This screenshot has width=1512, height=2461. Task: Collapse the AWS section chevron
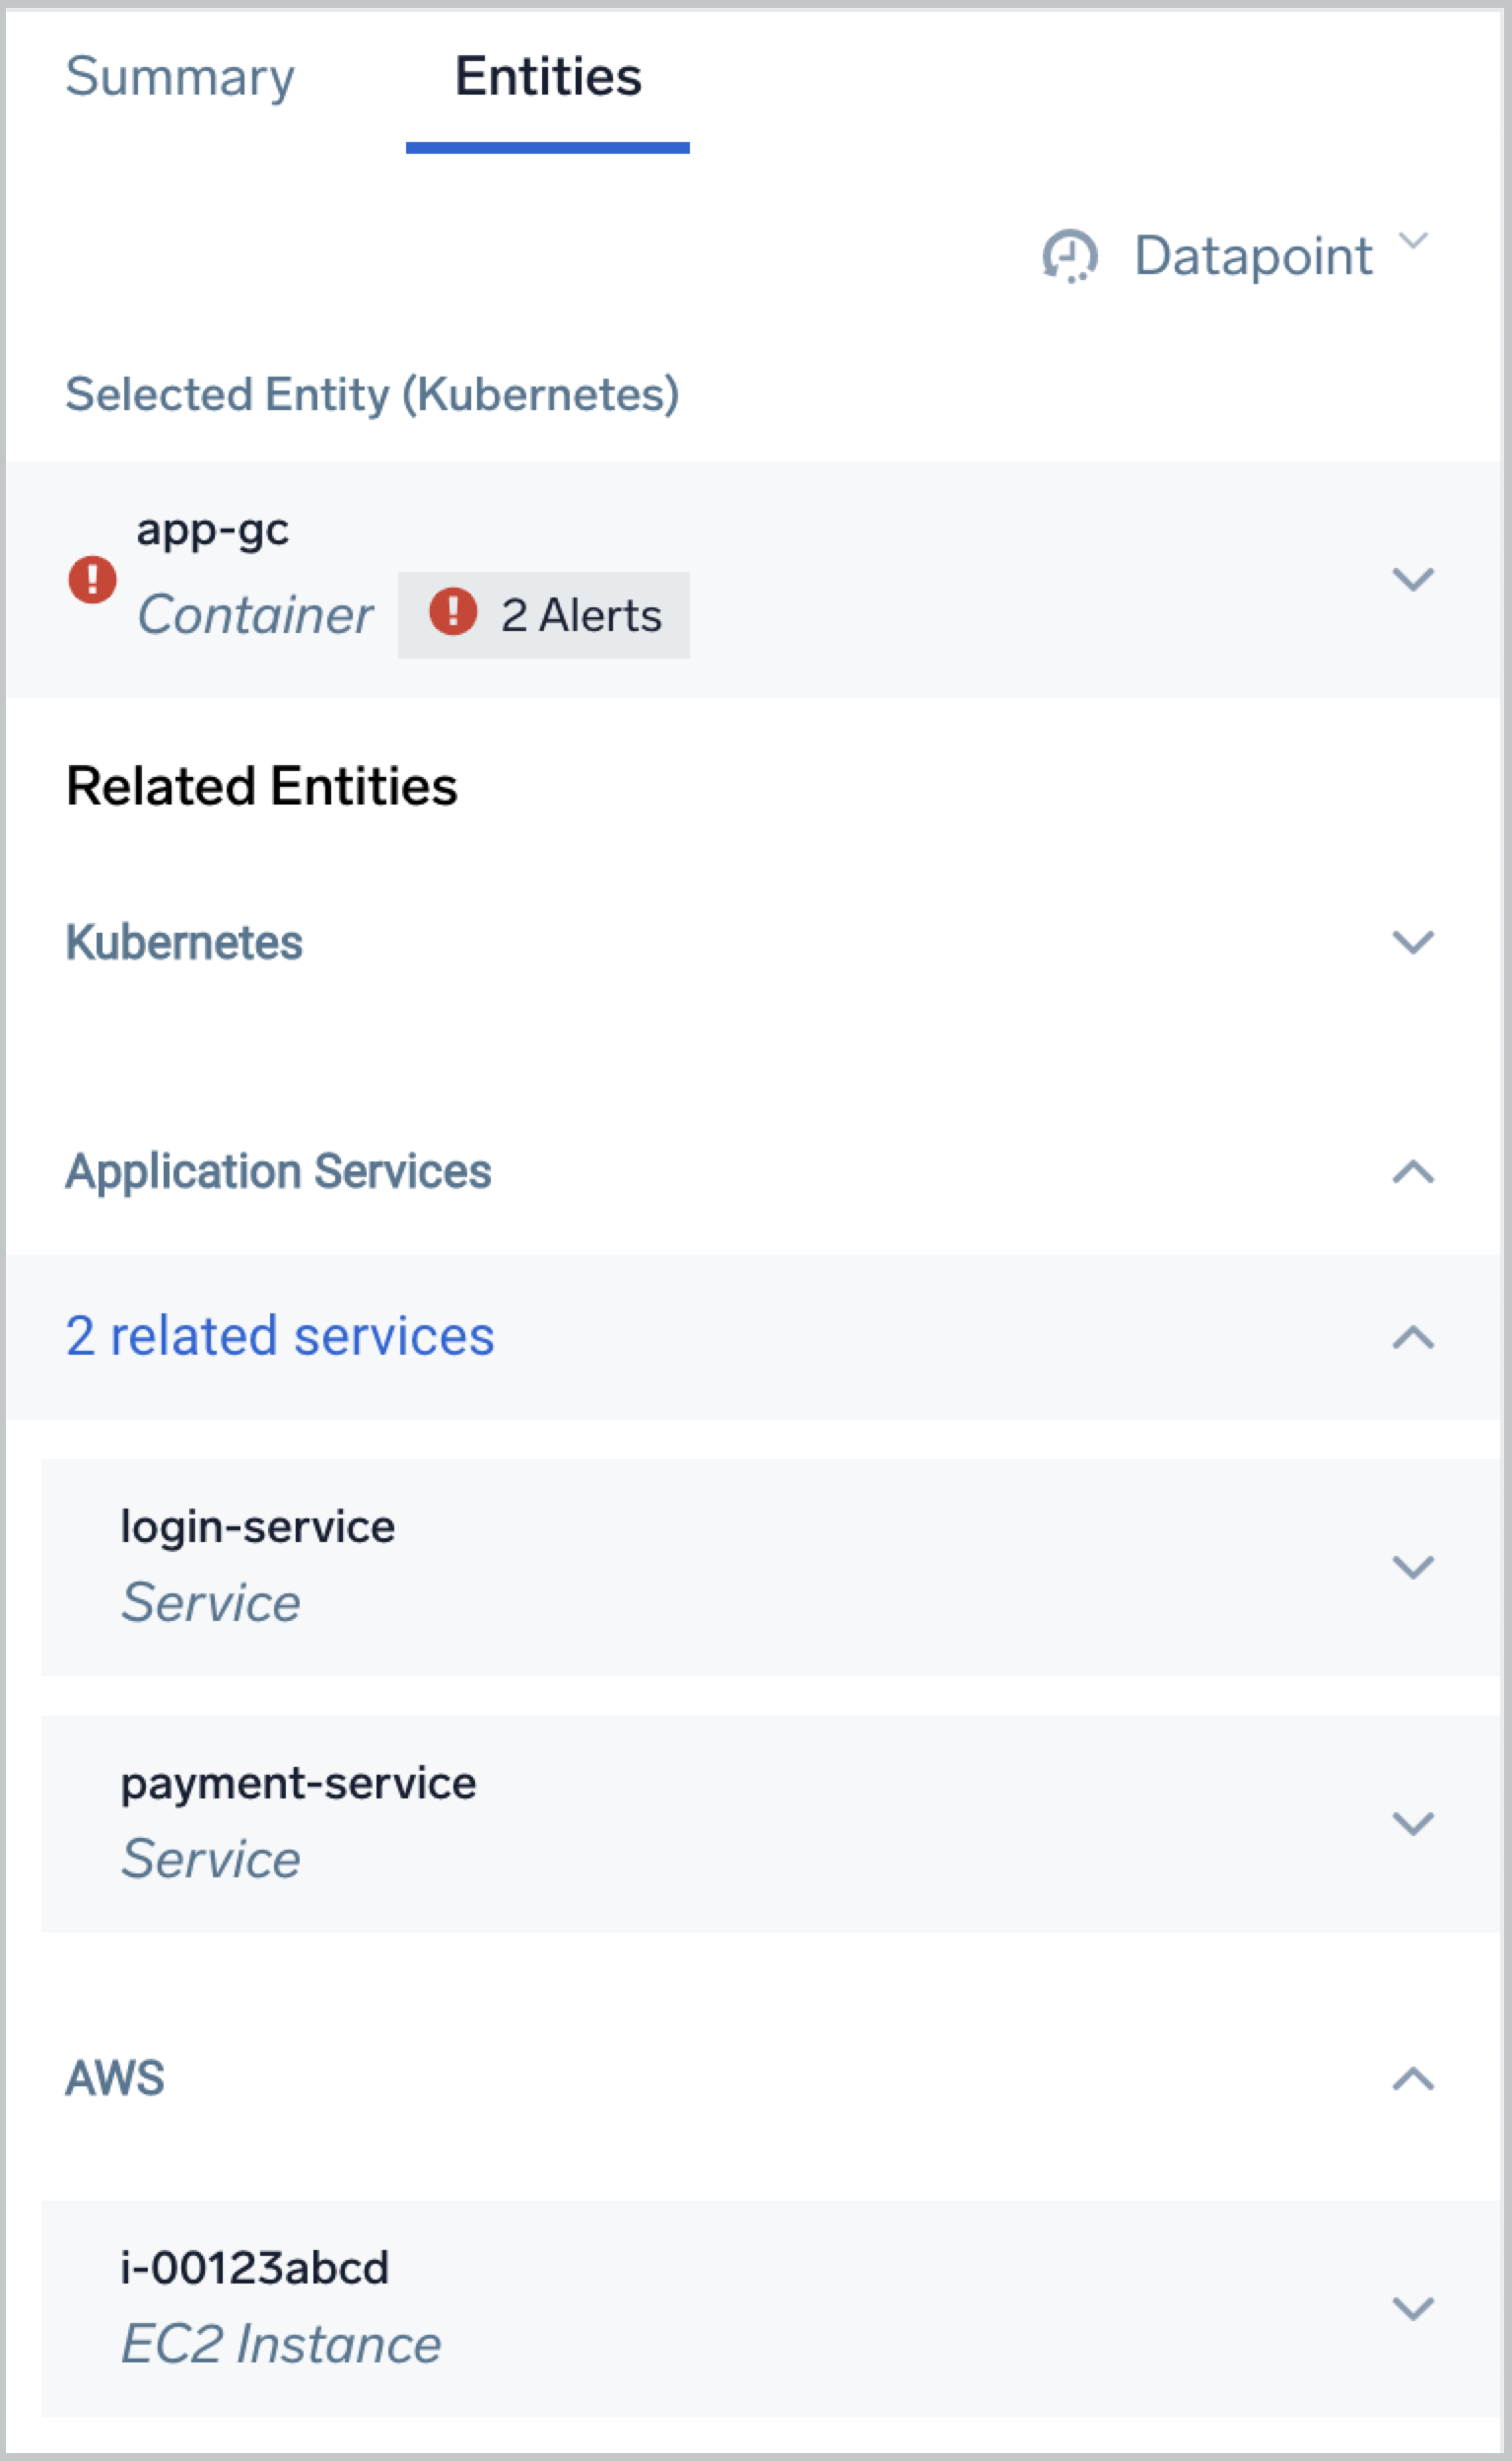point(1413,2080)
